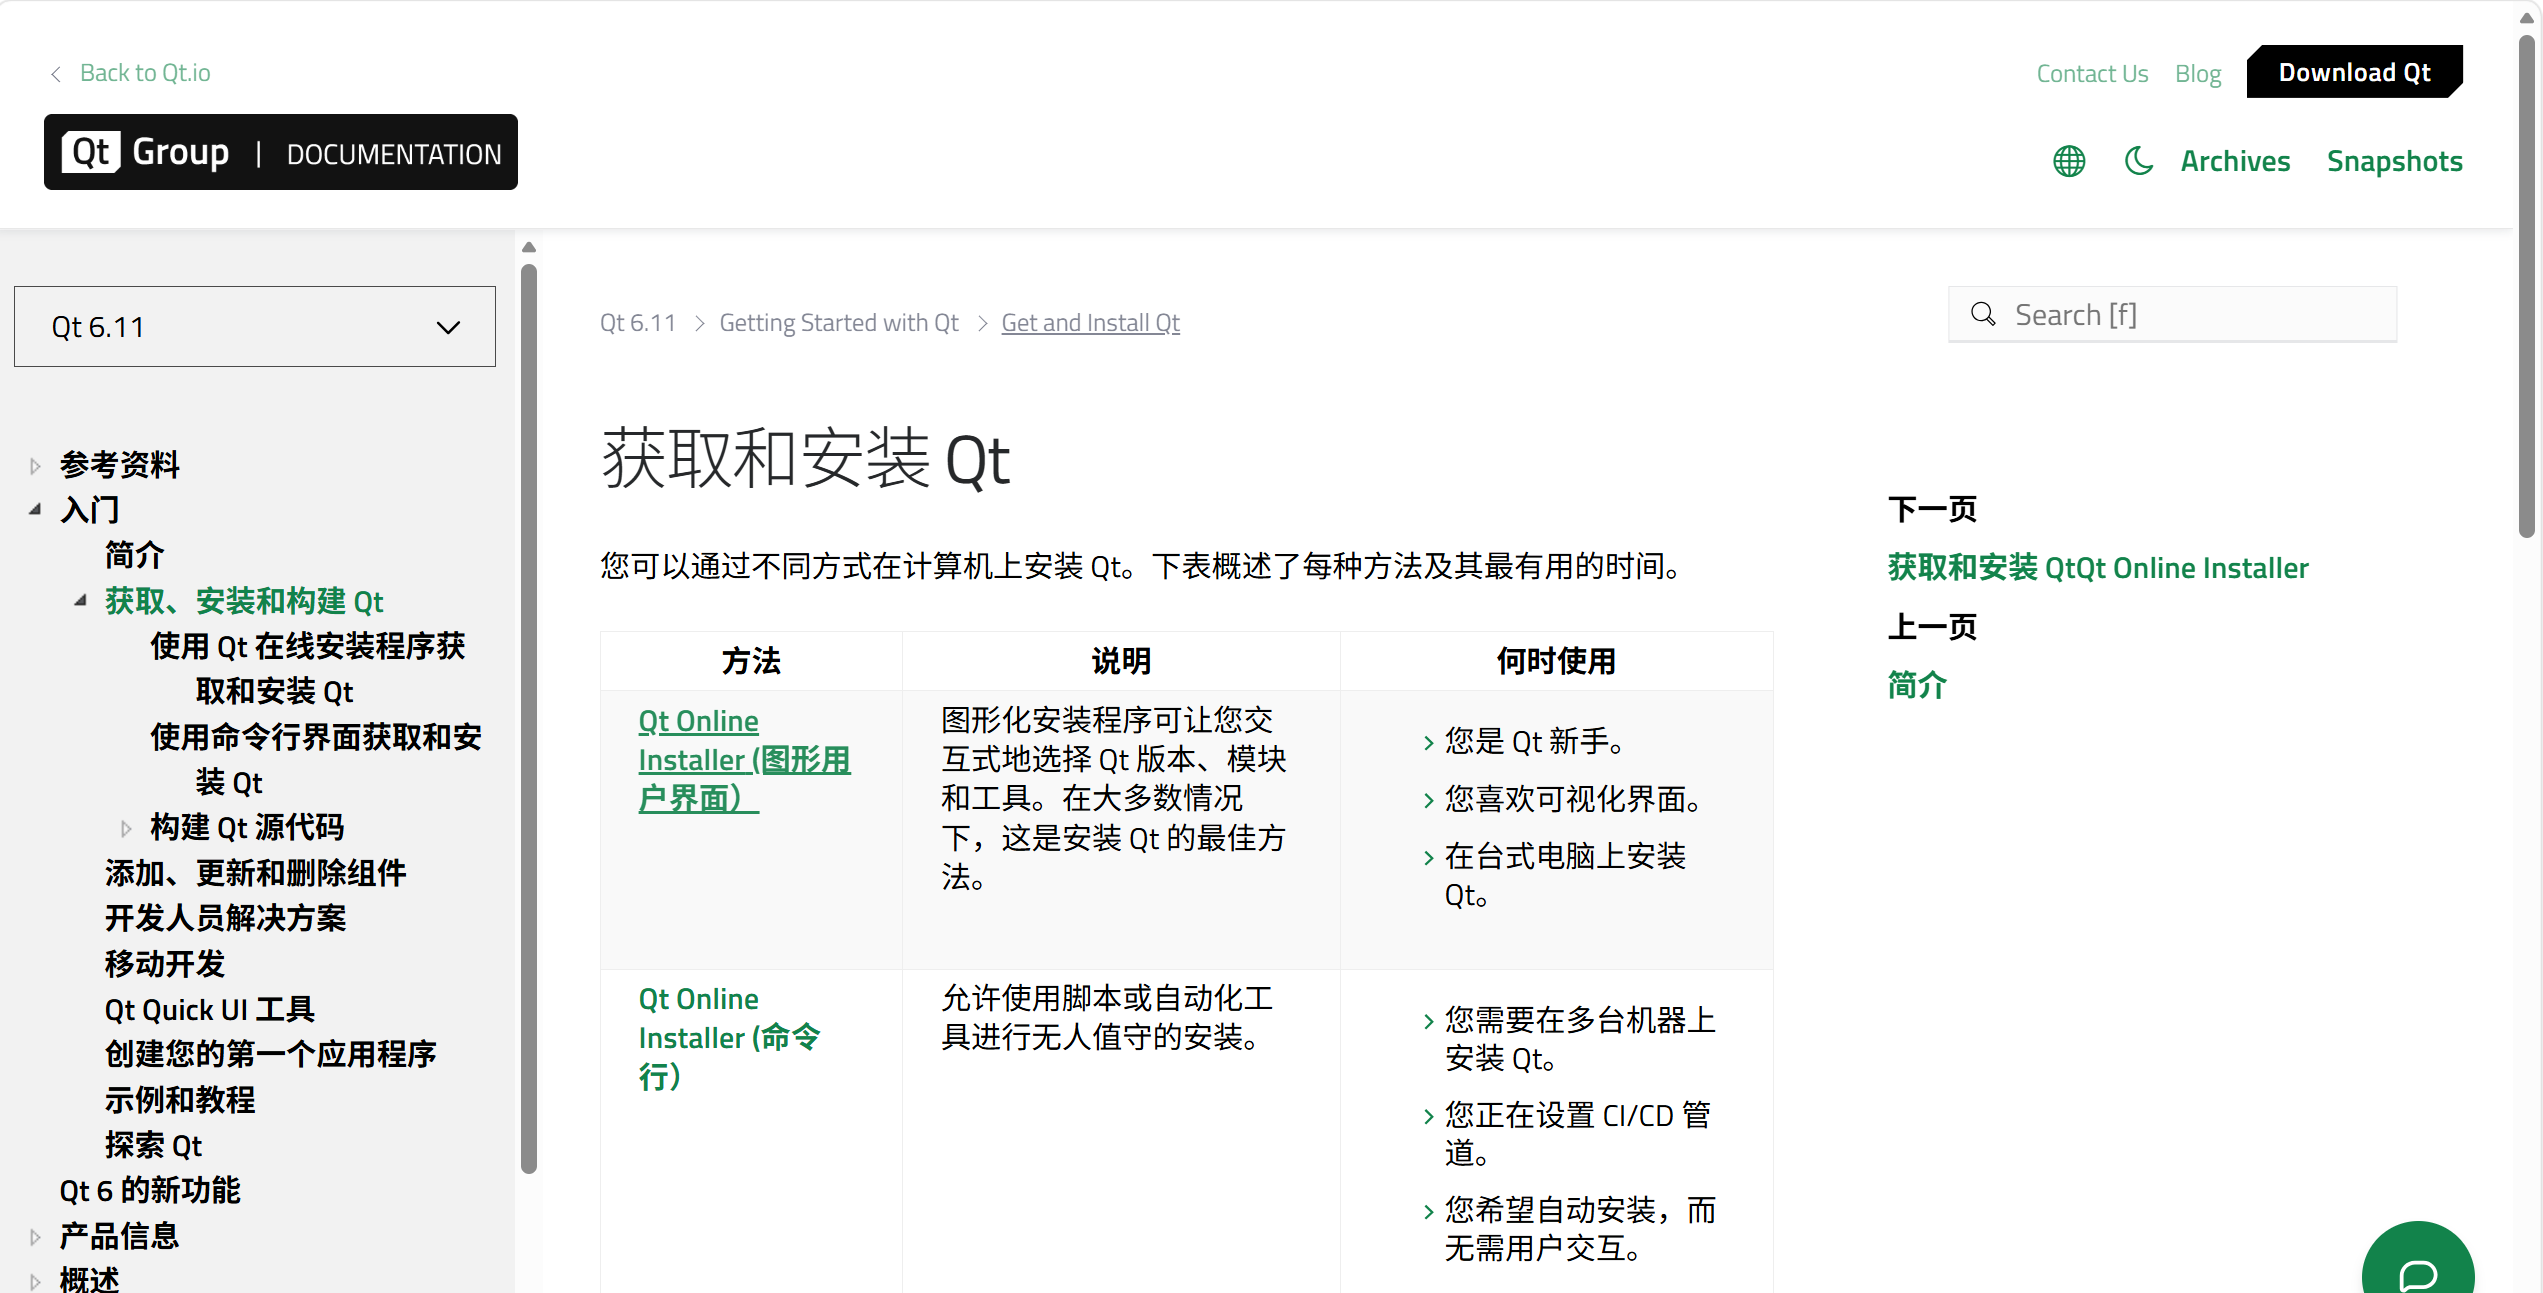The width and height of the screenshot is (2543, 1293).
Task: Open Qt Quick UI 工具 tree item
Action: pos(210,1010)
